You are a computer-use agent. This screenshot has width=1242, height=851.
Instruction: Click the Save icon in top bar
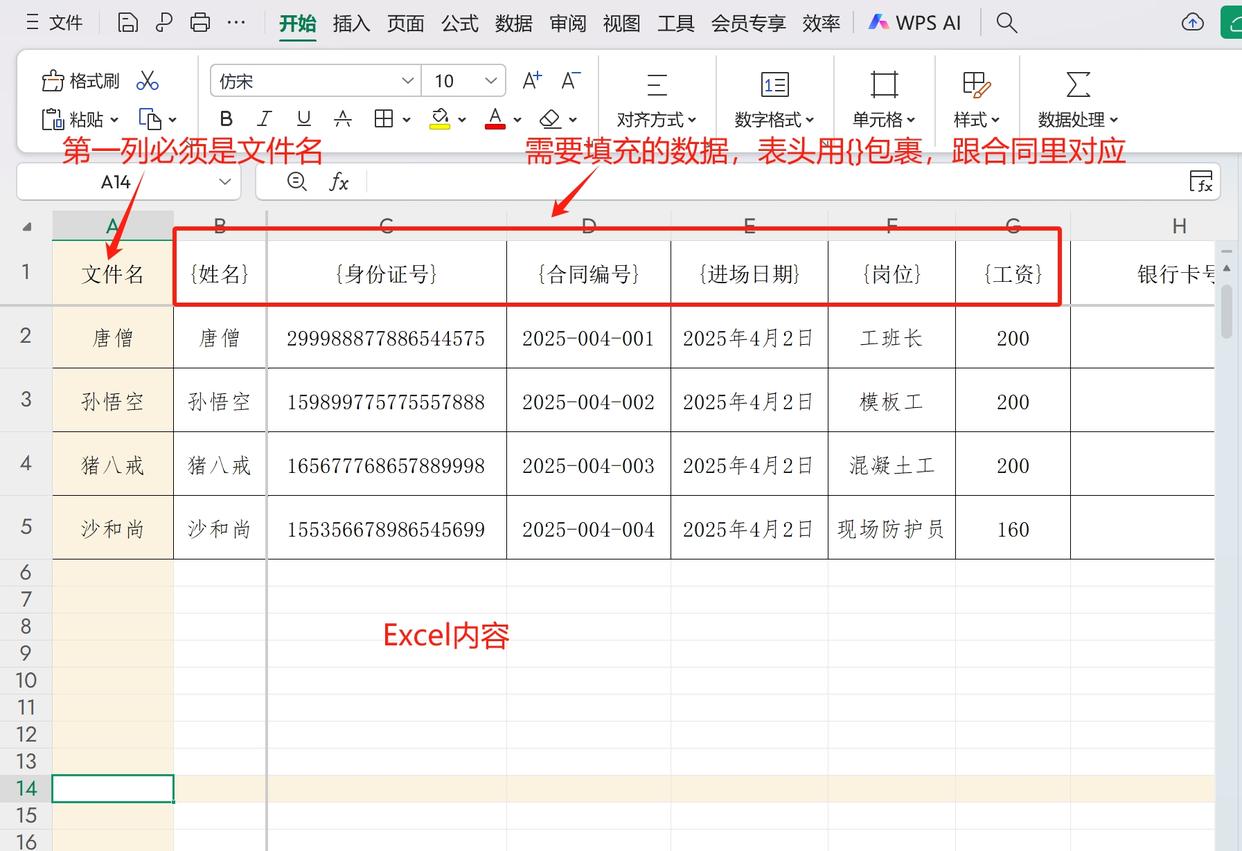(127, 22)
